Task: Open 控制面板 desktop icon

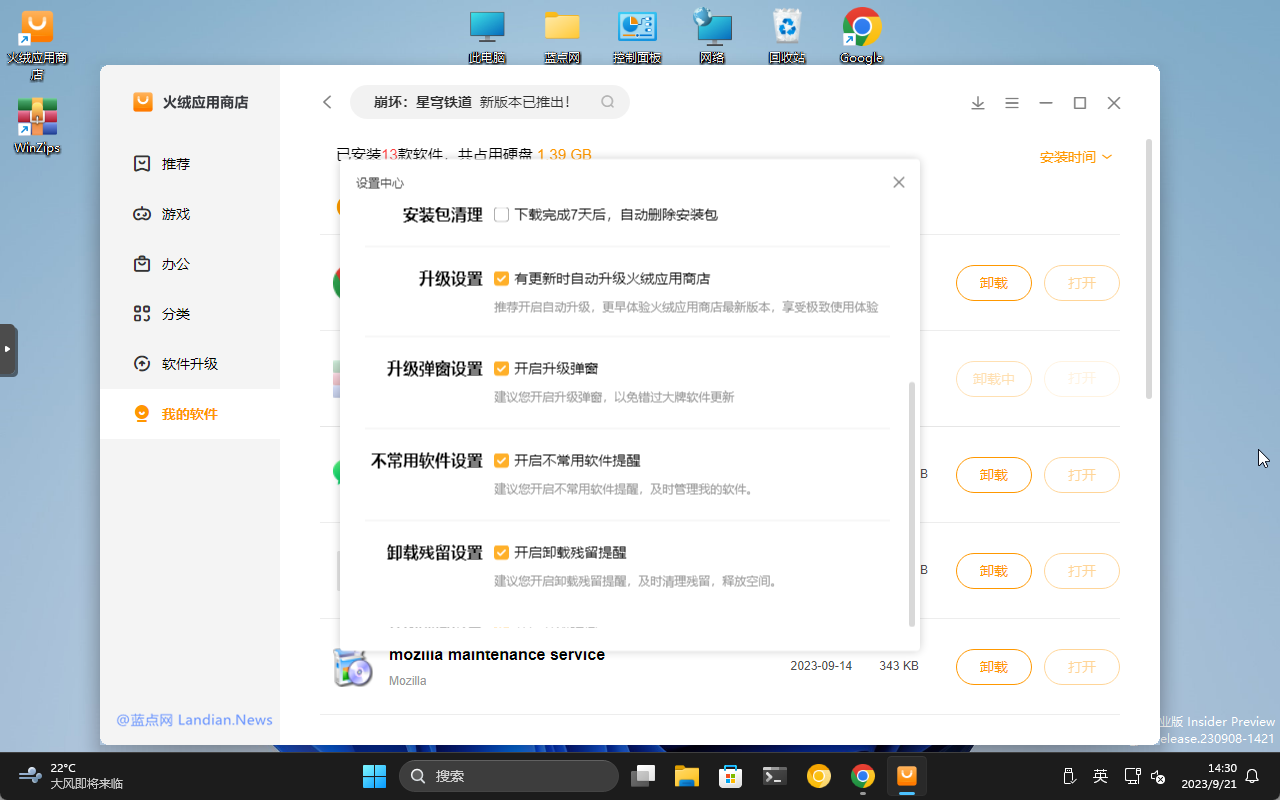Action: click(x=637, y=37)
